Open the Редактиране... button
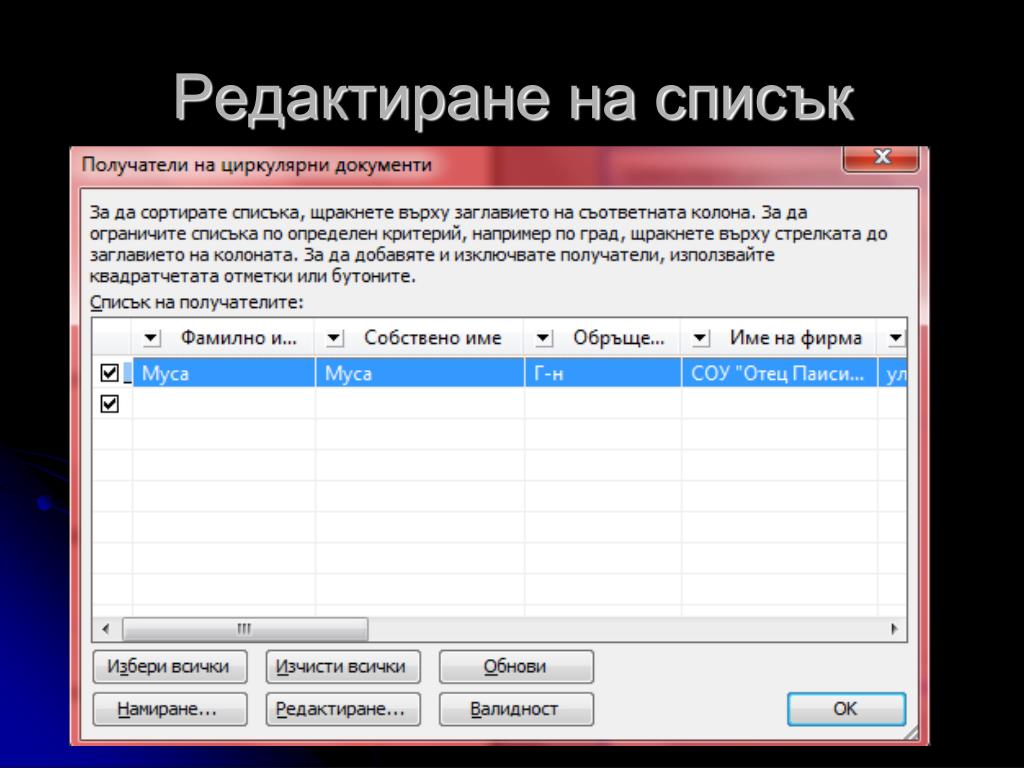This screenshot has width=1024, height=768. pos(343,709)
